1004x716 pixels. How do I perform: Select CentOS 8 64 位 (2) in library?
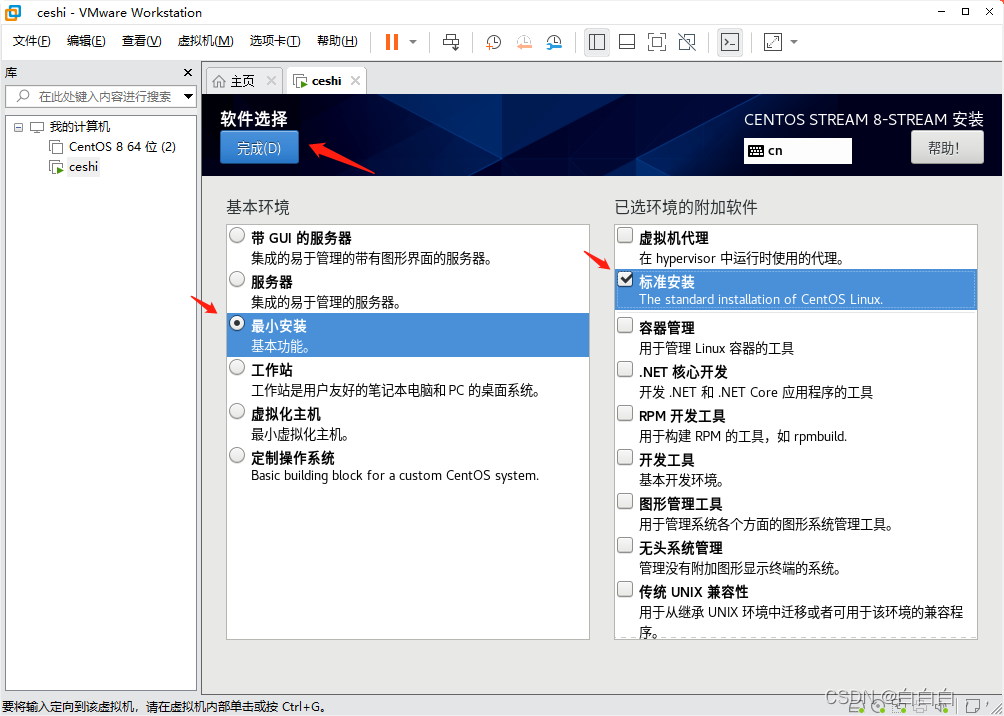[122, 147]
